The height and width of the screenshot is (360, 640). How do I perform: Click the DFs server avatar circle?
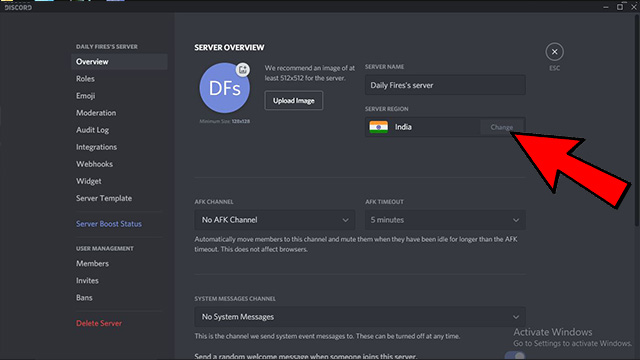[x=224, y=88]
